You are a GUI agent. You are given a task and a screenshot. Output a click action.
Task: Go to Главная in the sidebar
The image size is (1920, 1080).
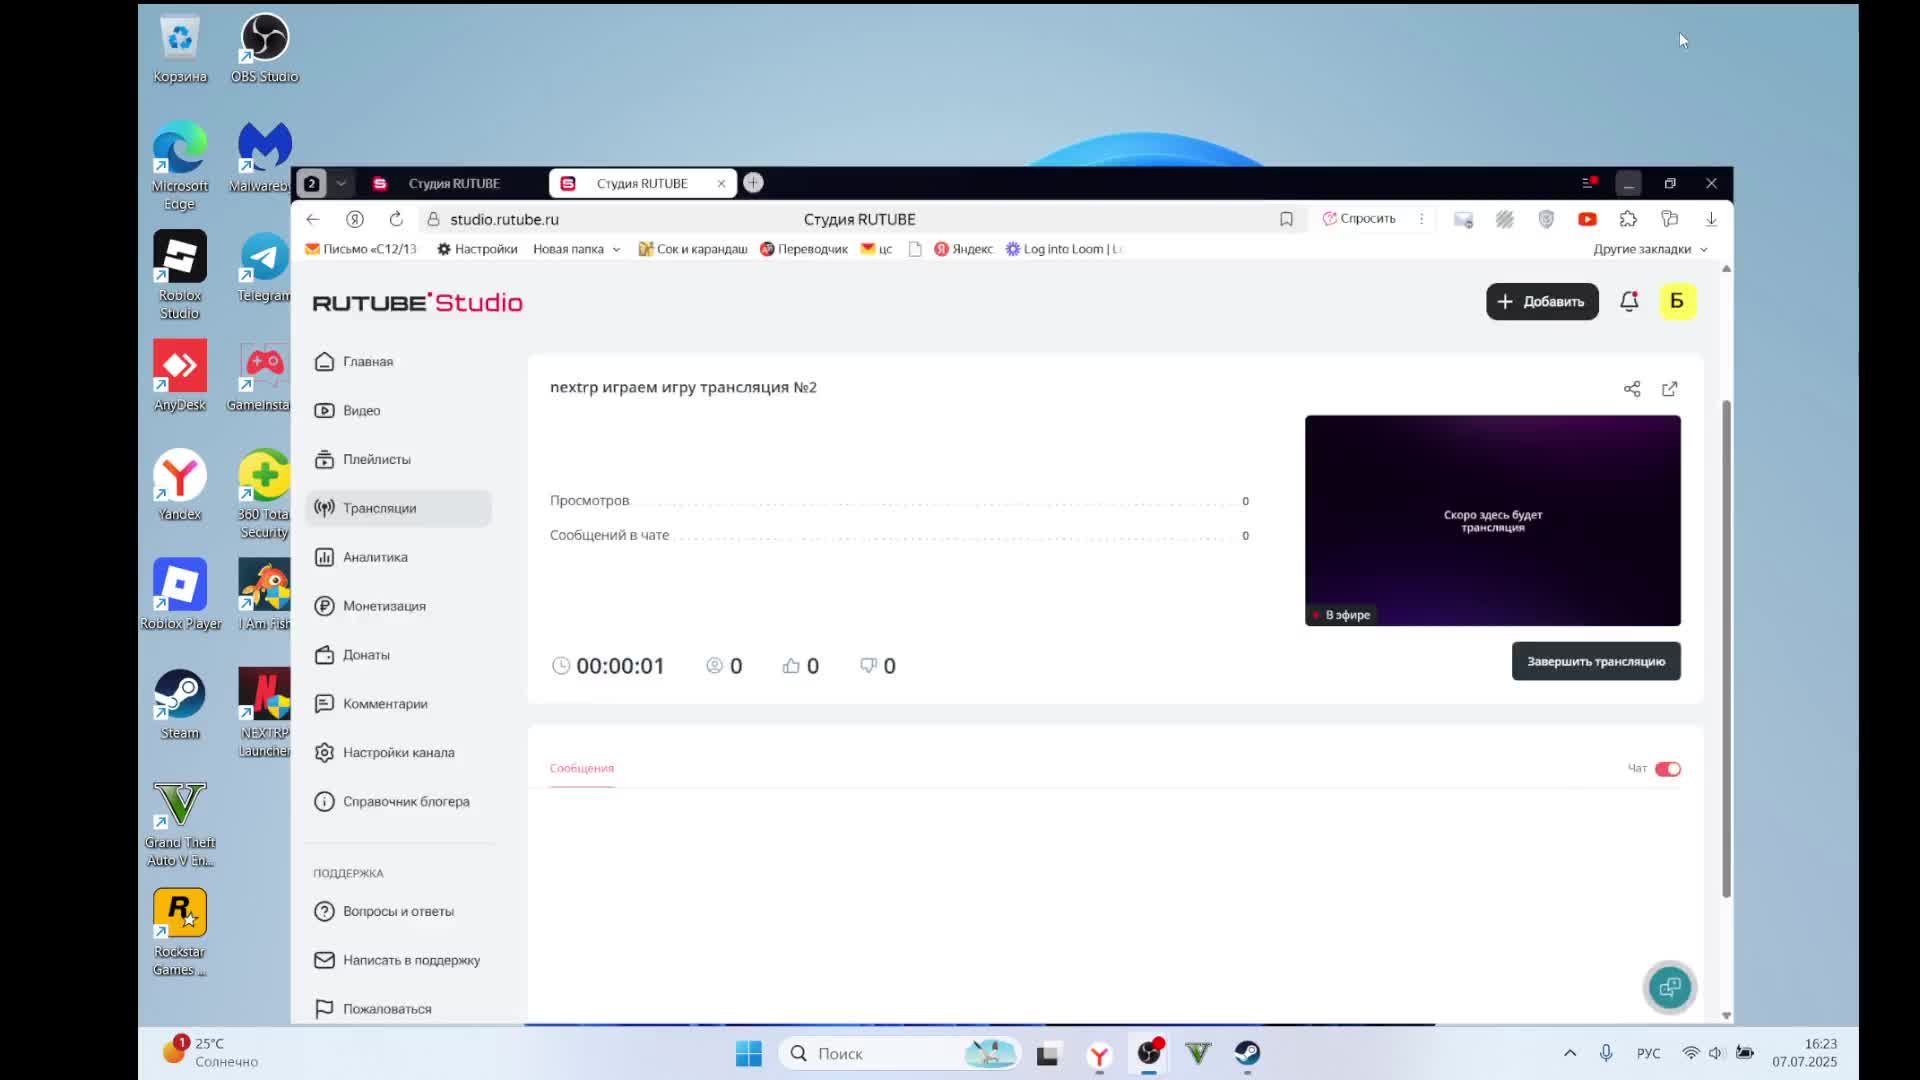pos(398,362)
